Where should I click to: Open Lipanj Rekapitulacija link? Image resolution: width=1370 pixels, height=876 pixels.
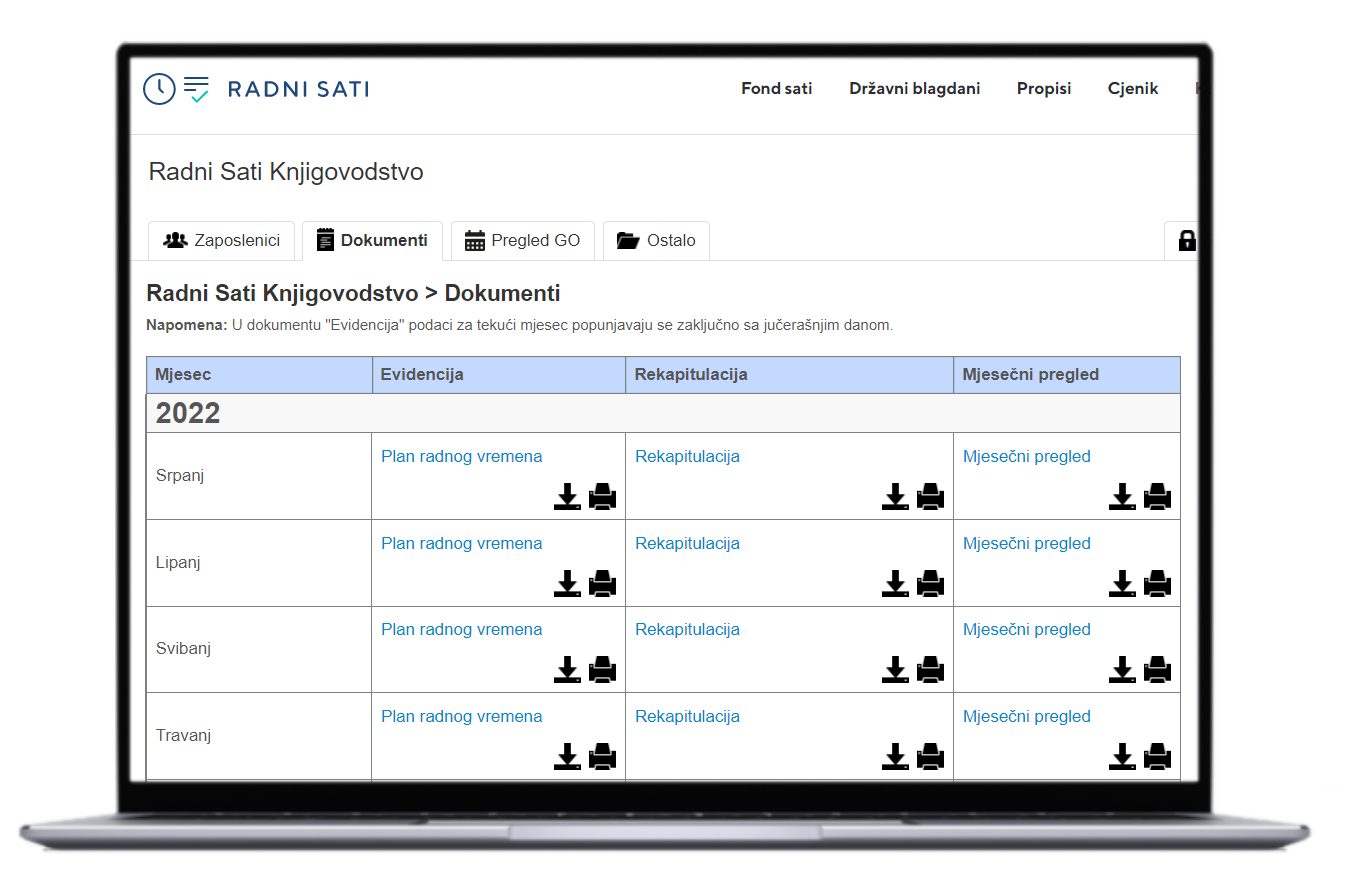[687, 544]
